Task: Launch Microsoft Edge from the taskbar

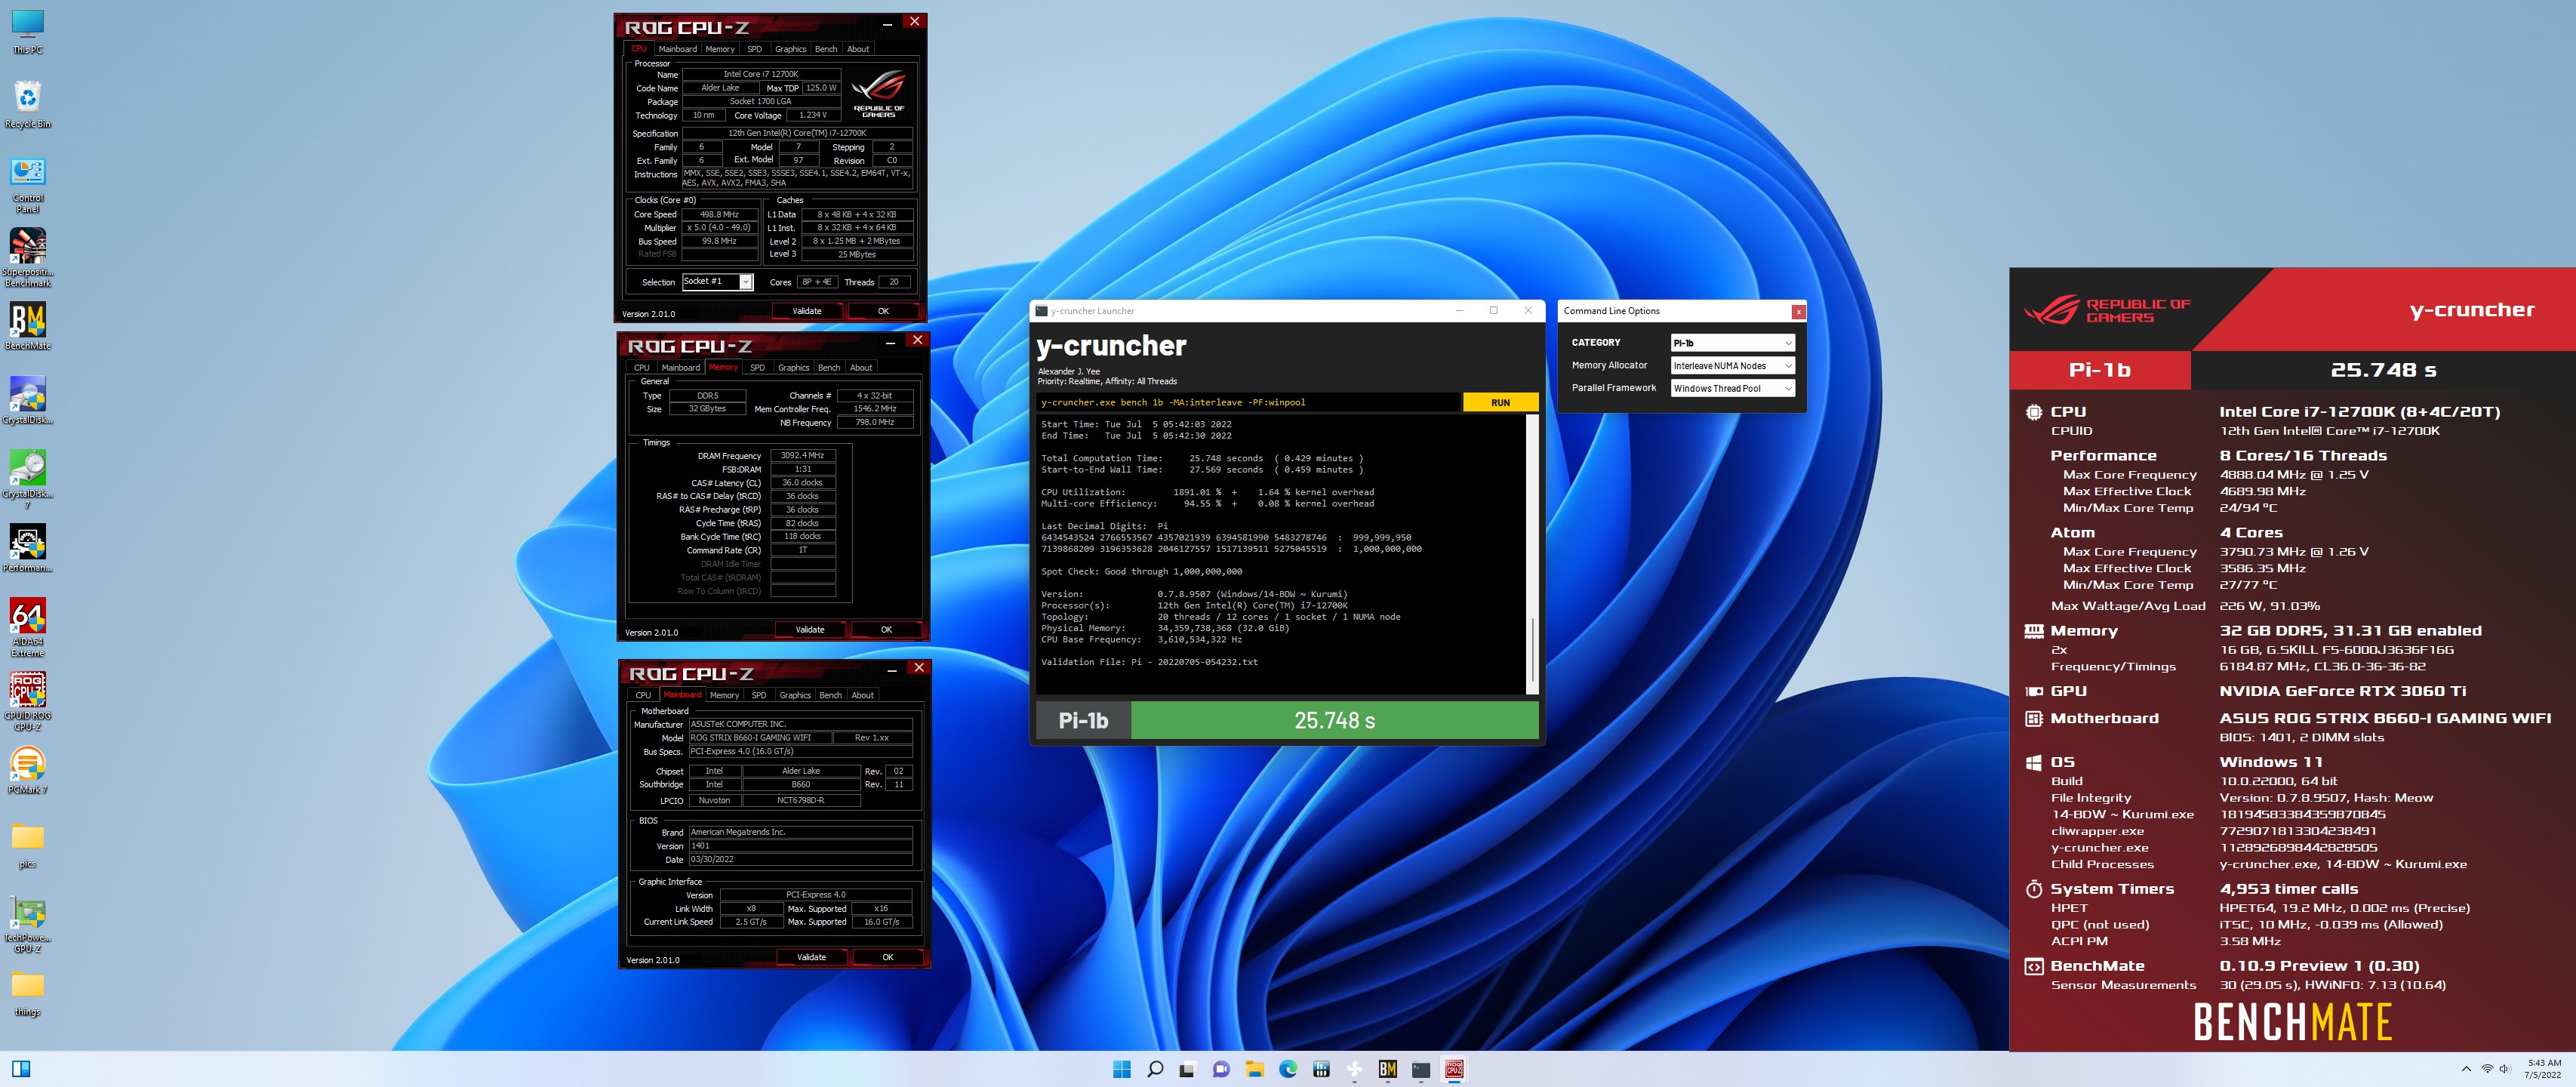Action: [1288, 1069]
